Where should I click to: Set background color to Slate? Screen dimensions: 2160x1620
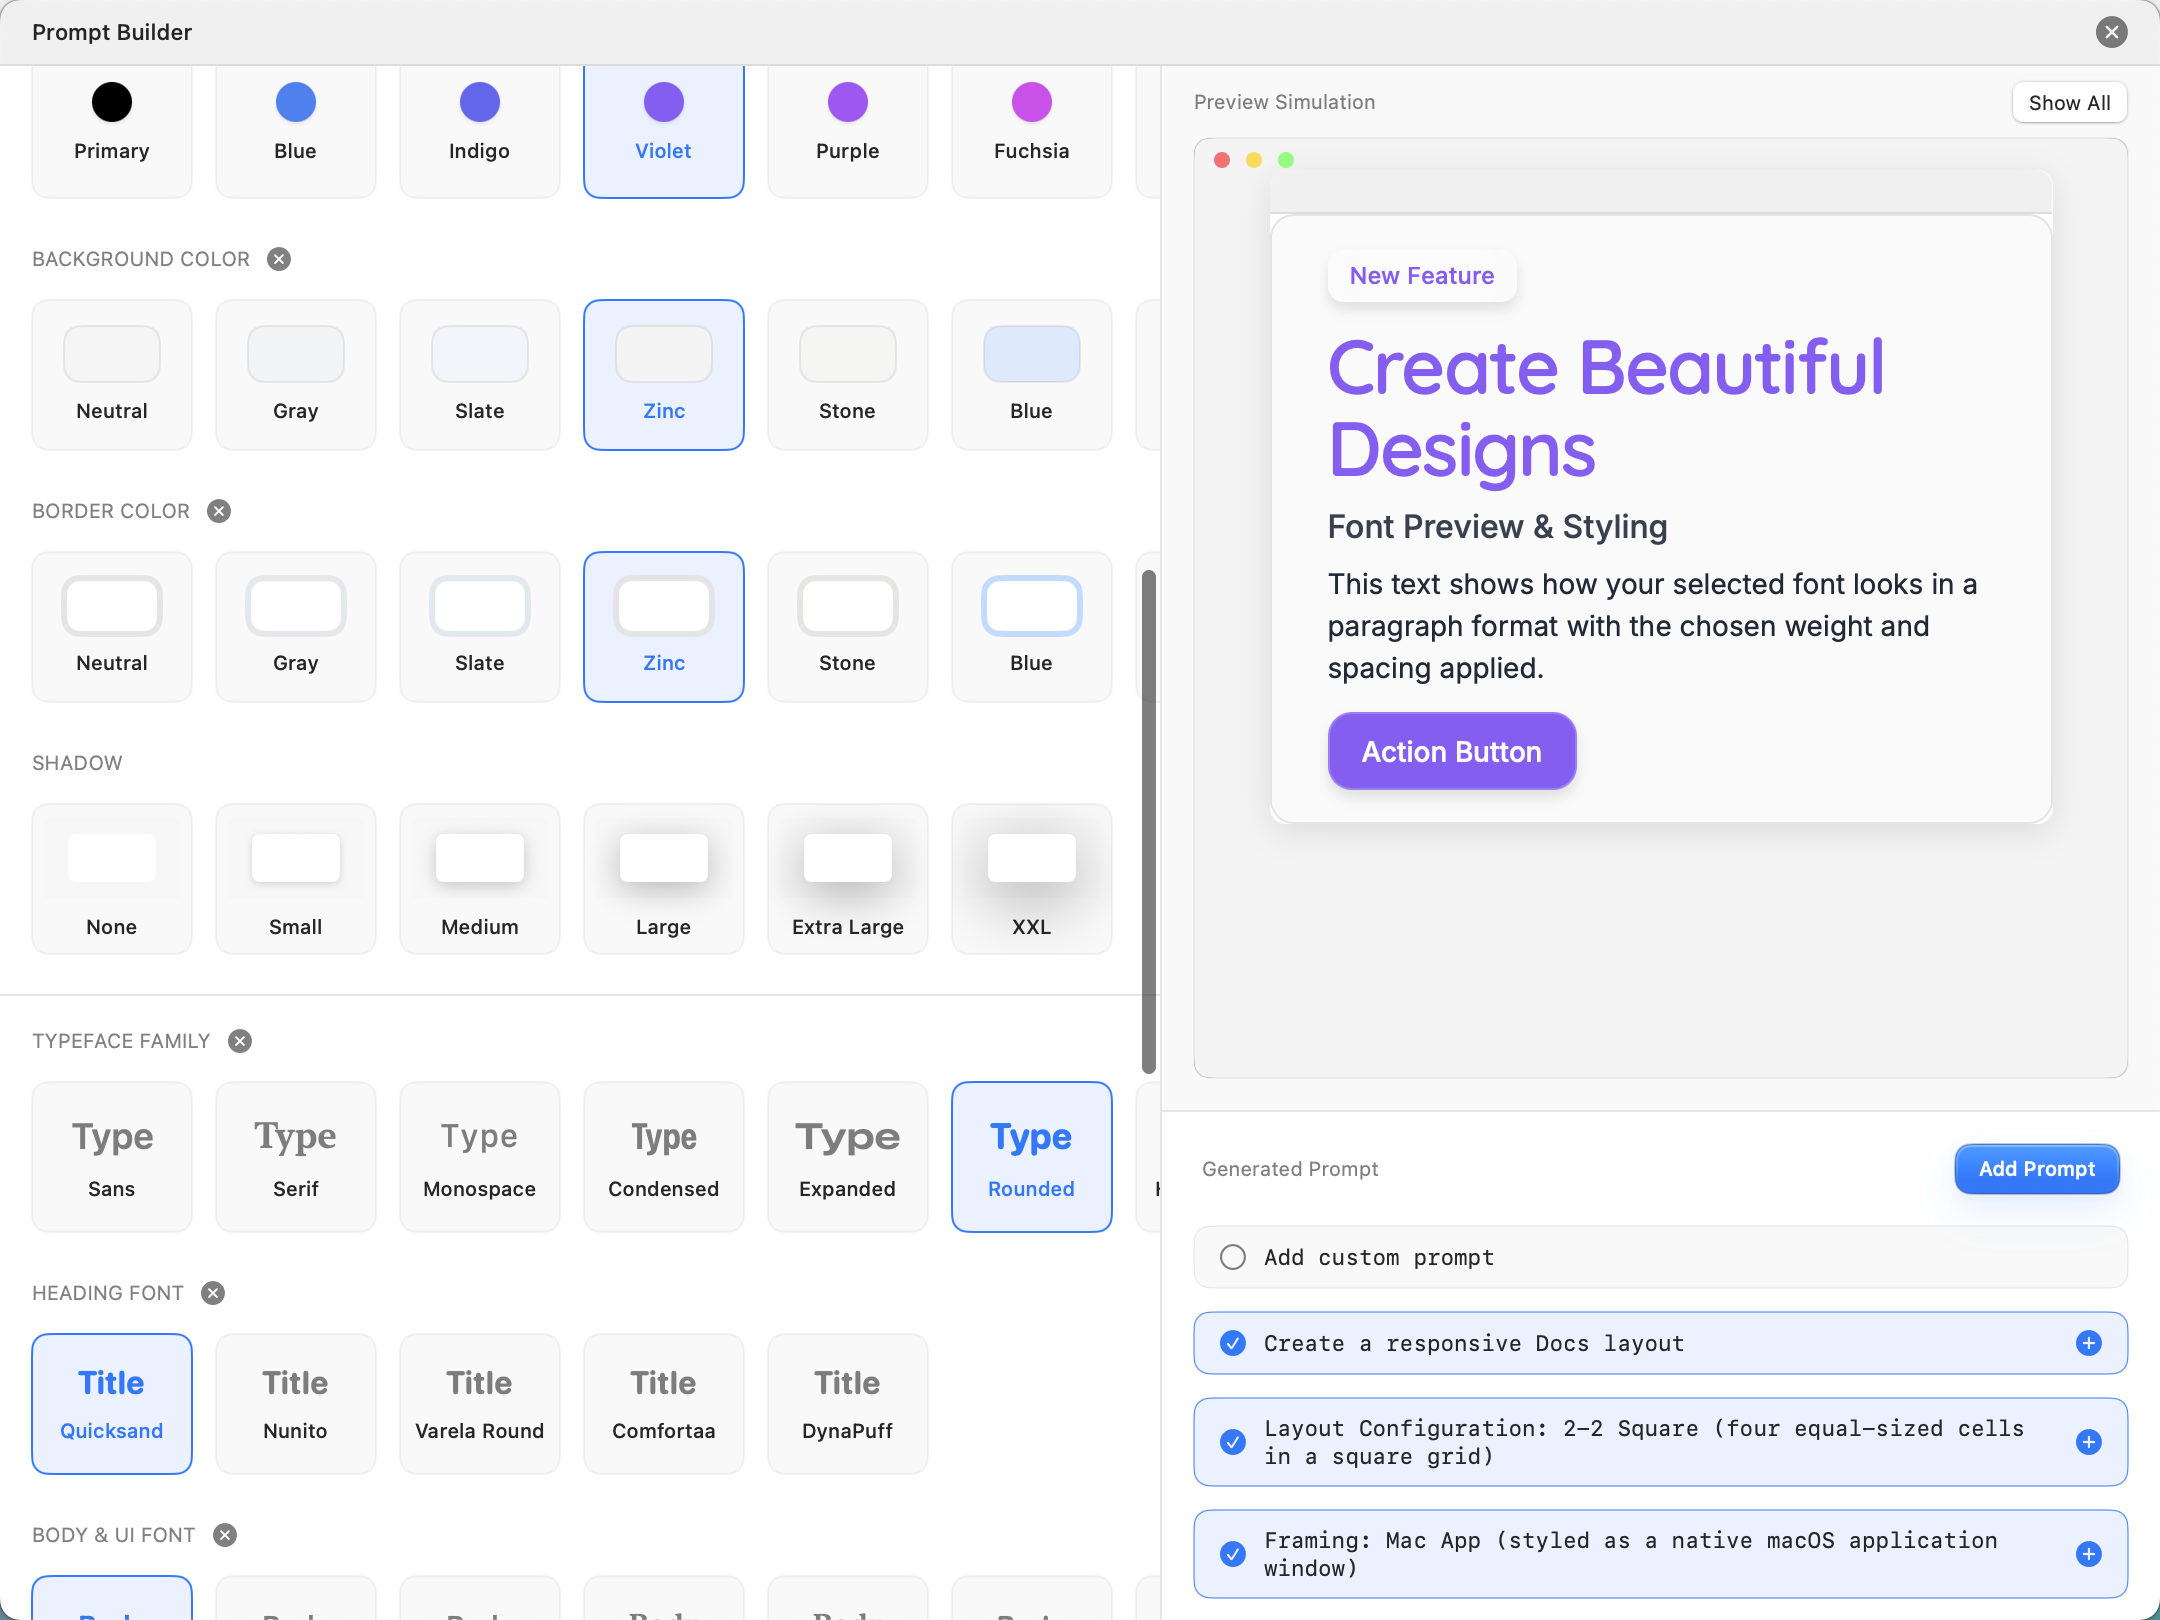click(x=480, y=375)
